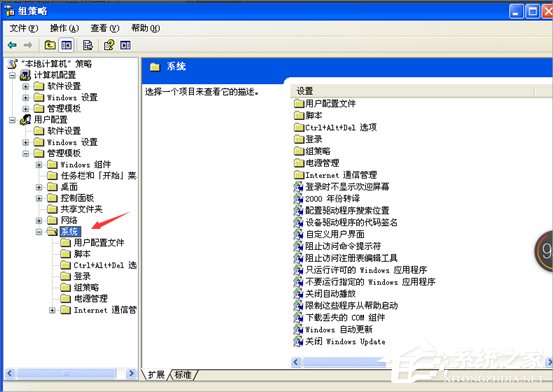Open the 查看 menu
Screen dimensions: 553x392
105,28
